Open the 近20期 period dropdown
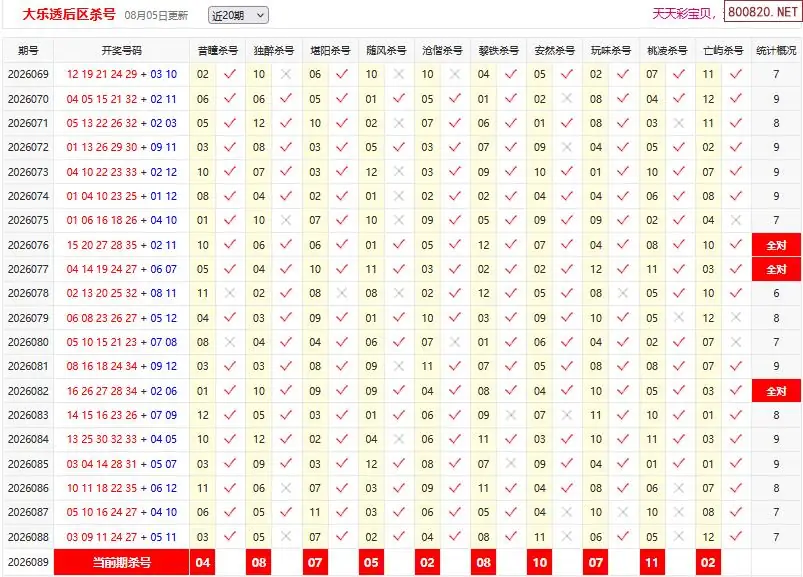 [238, 15]
